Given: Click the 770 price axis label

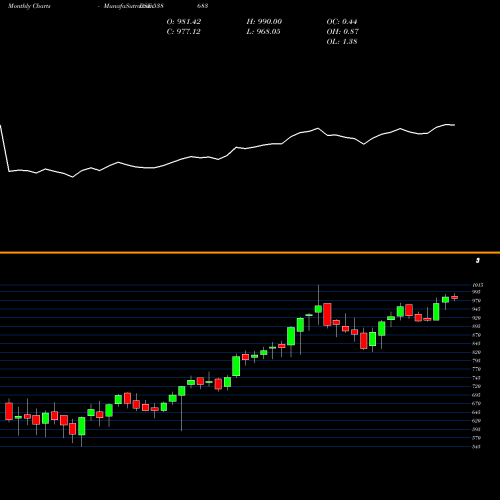Looking at the screenshot, I should 476,369.
